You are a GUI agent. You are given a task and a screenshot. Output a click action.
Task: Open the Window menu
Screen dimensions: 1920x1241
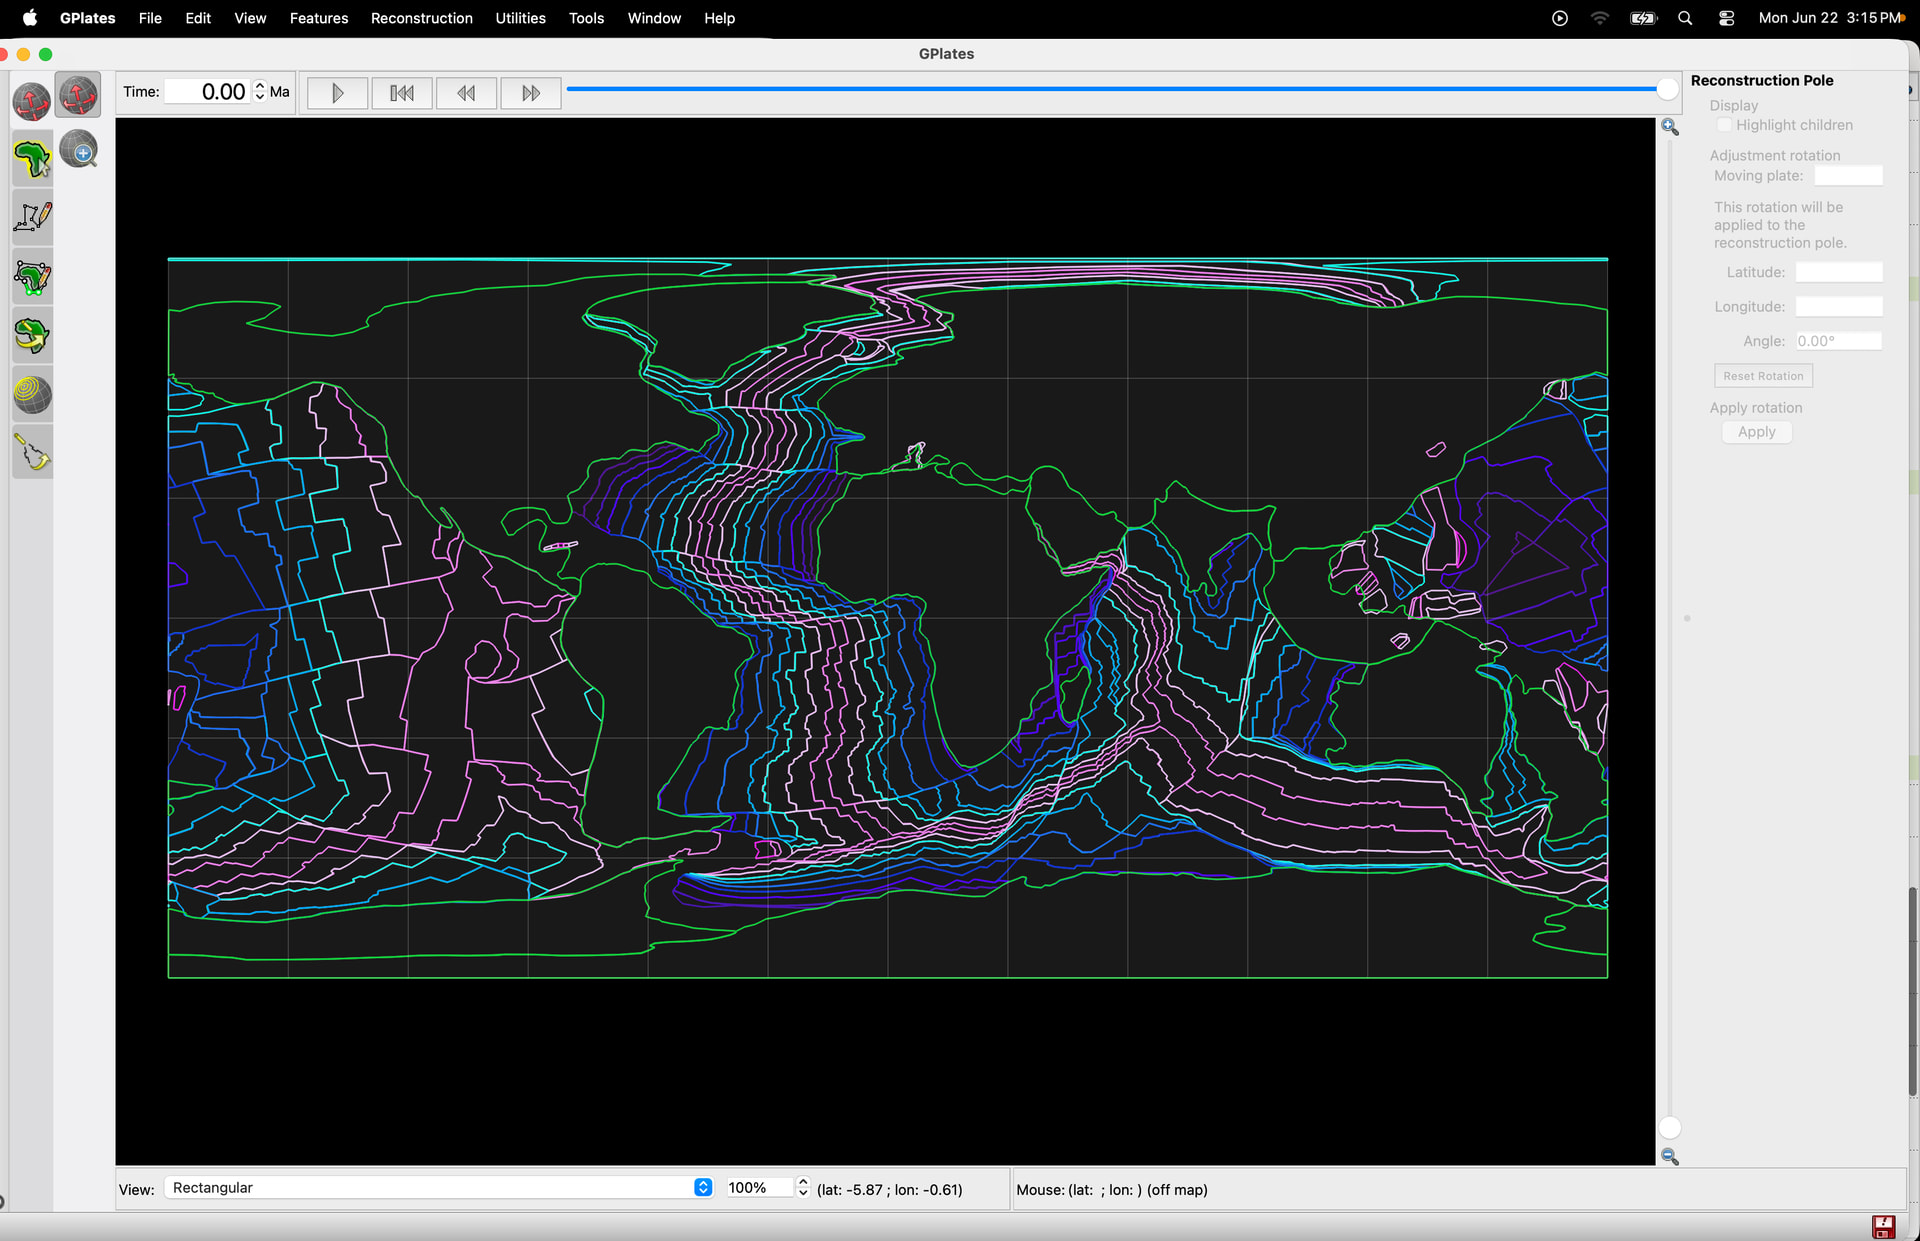point(654,18)
